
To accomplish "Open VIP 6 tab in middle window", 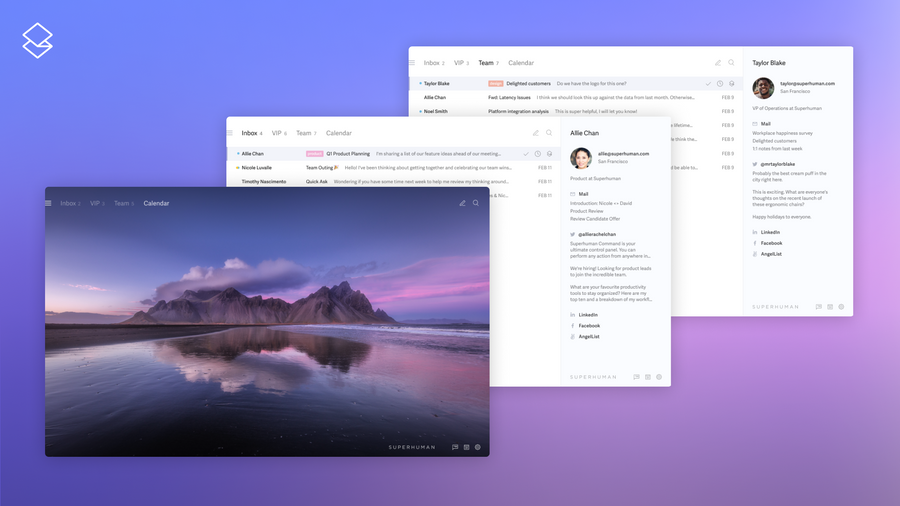I will point(279,133).
